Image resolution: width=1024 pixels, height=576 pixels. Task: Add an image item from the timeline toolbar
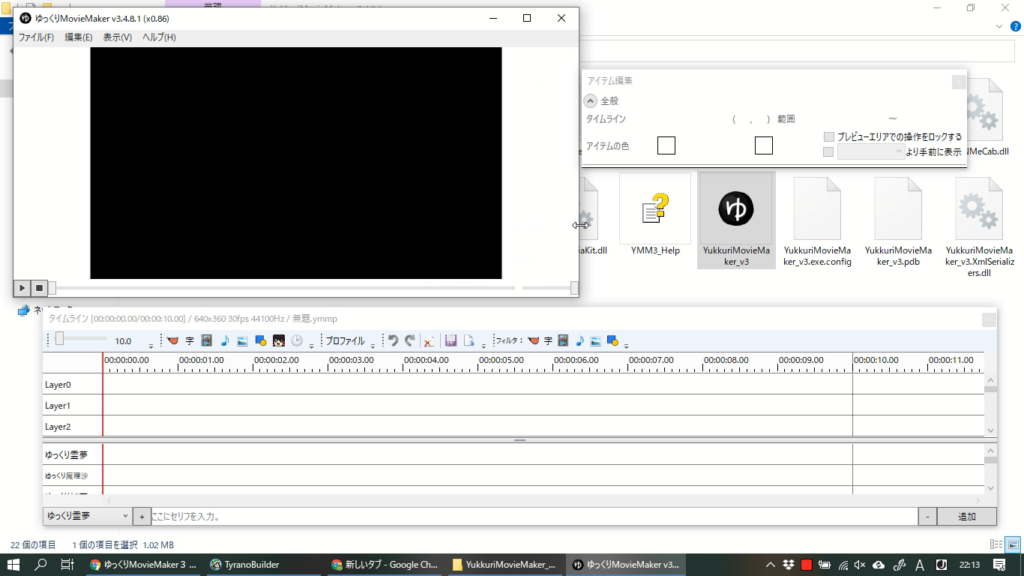pos(242,341)
